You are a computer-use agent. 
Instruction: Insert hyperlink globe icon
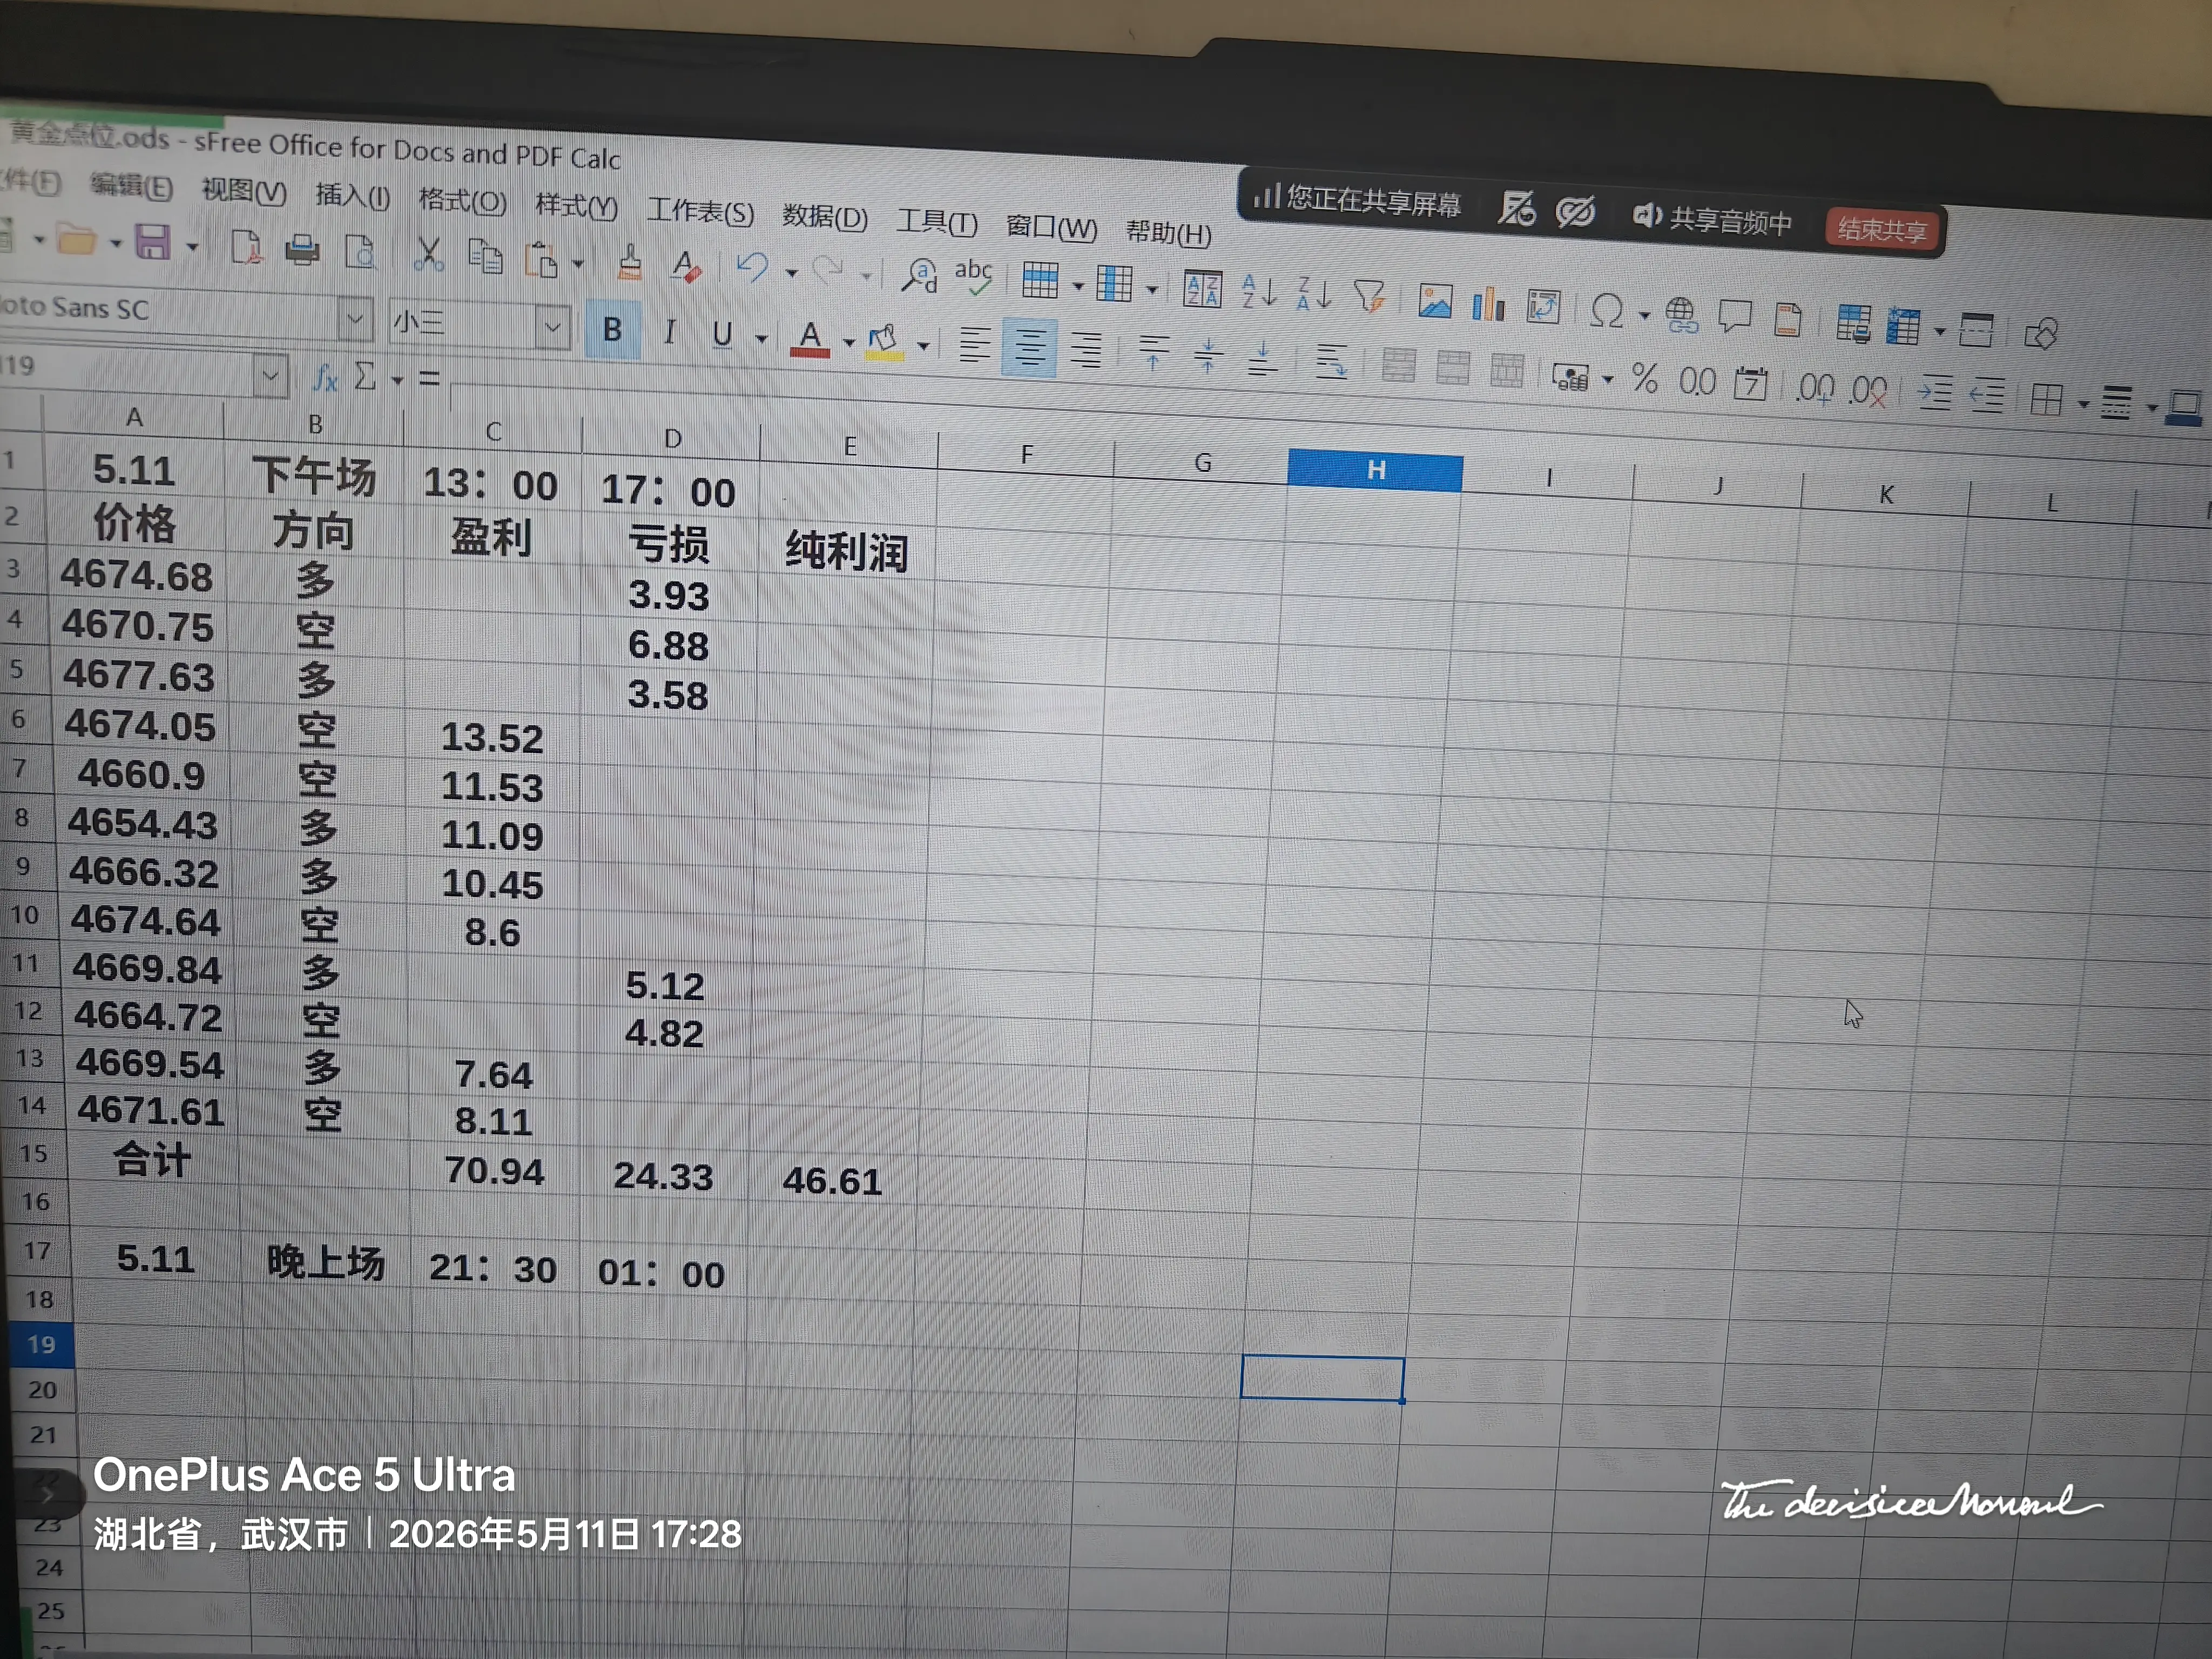1682,315
